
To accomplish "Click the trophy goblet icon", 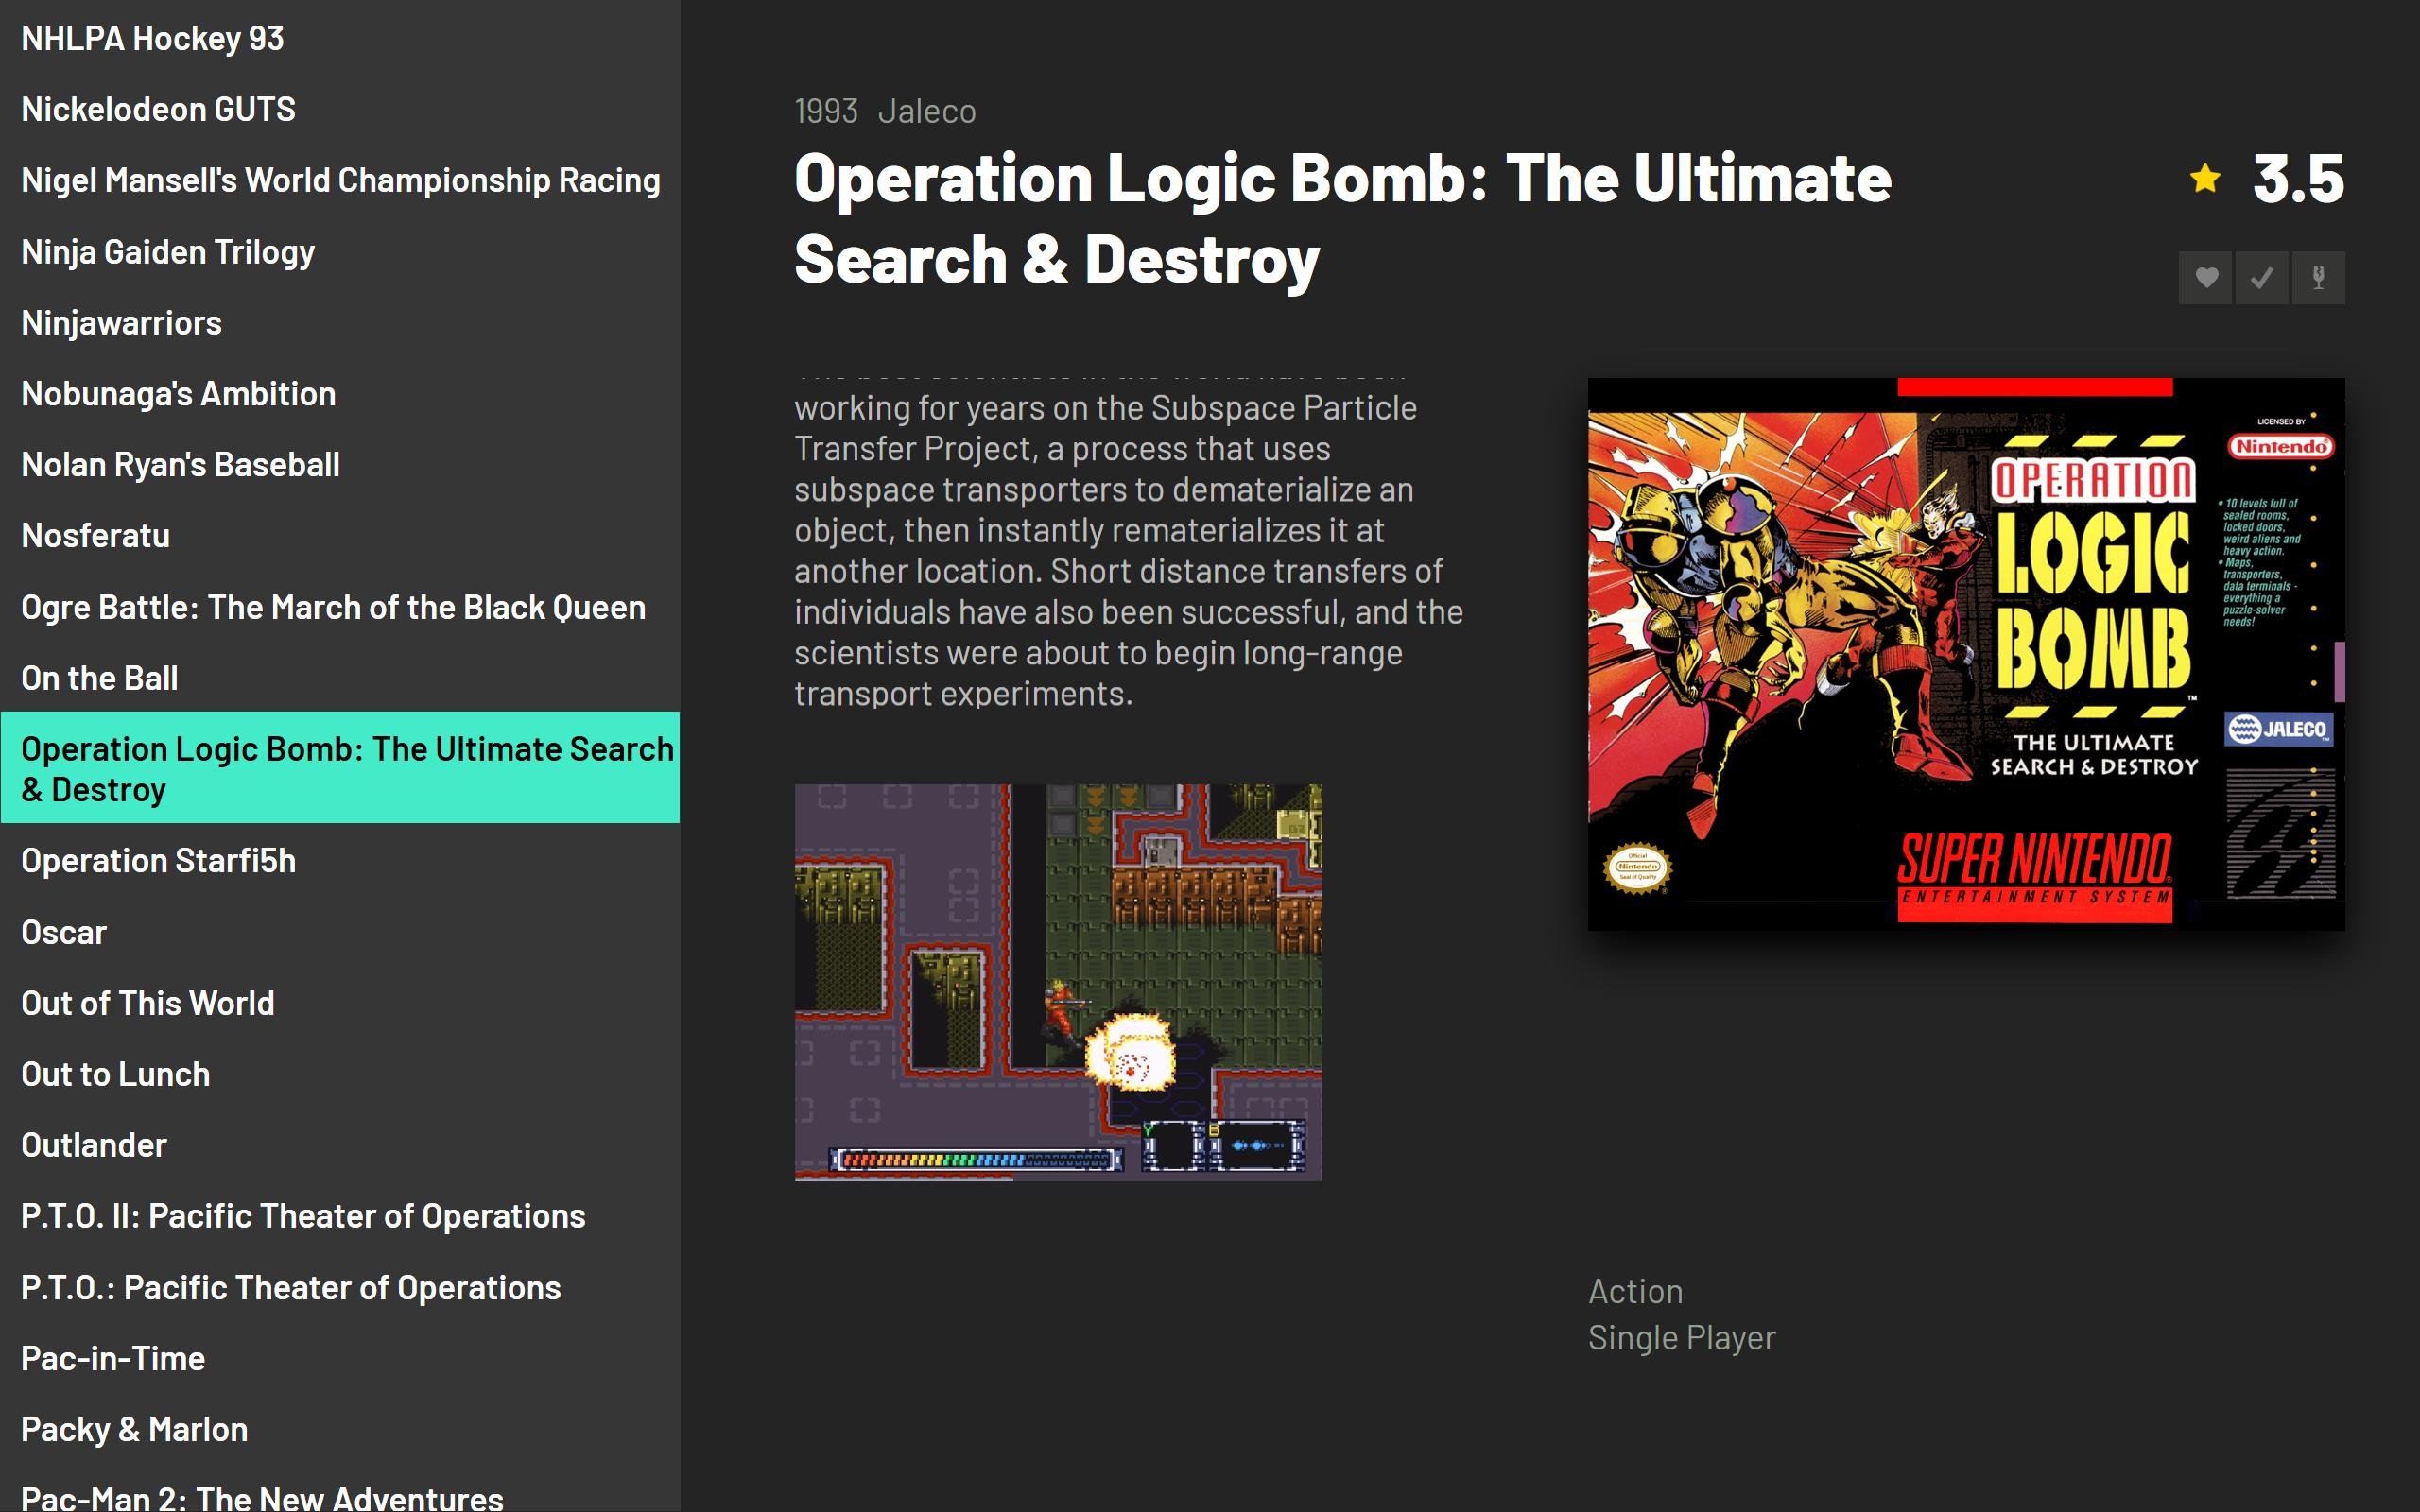I will point(2318,277).
